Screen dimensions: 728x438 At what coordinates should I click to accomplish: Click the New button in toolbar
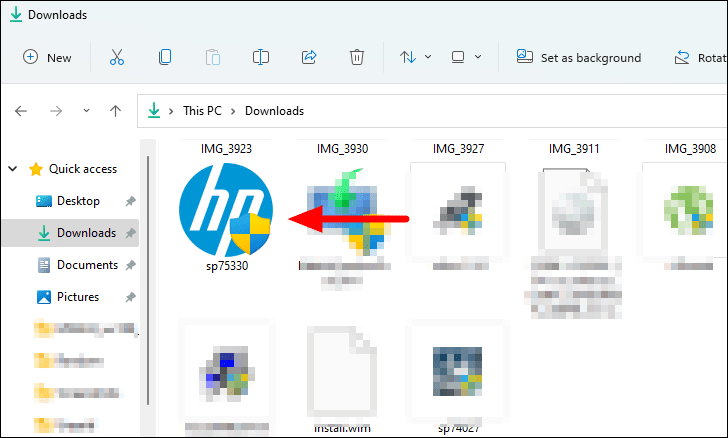(x=47, y=58)
